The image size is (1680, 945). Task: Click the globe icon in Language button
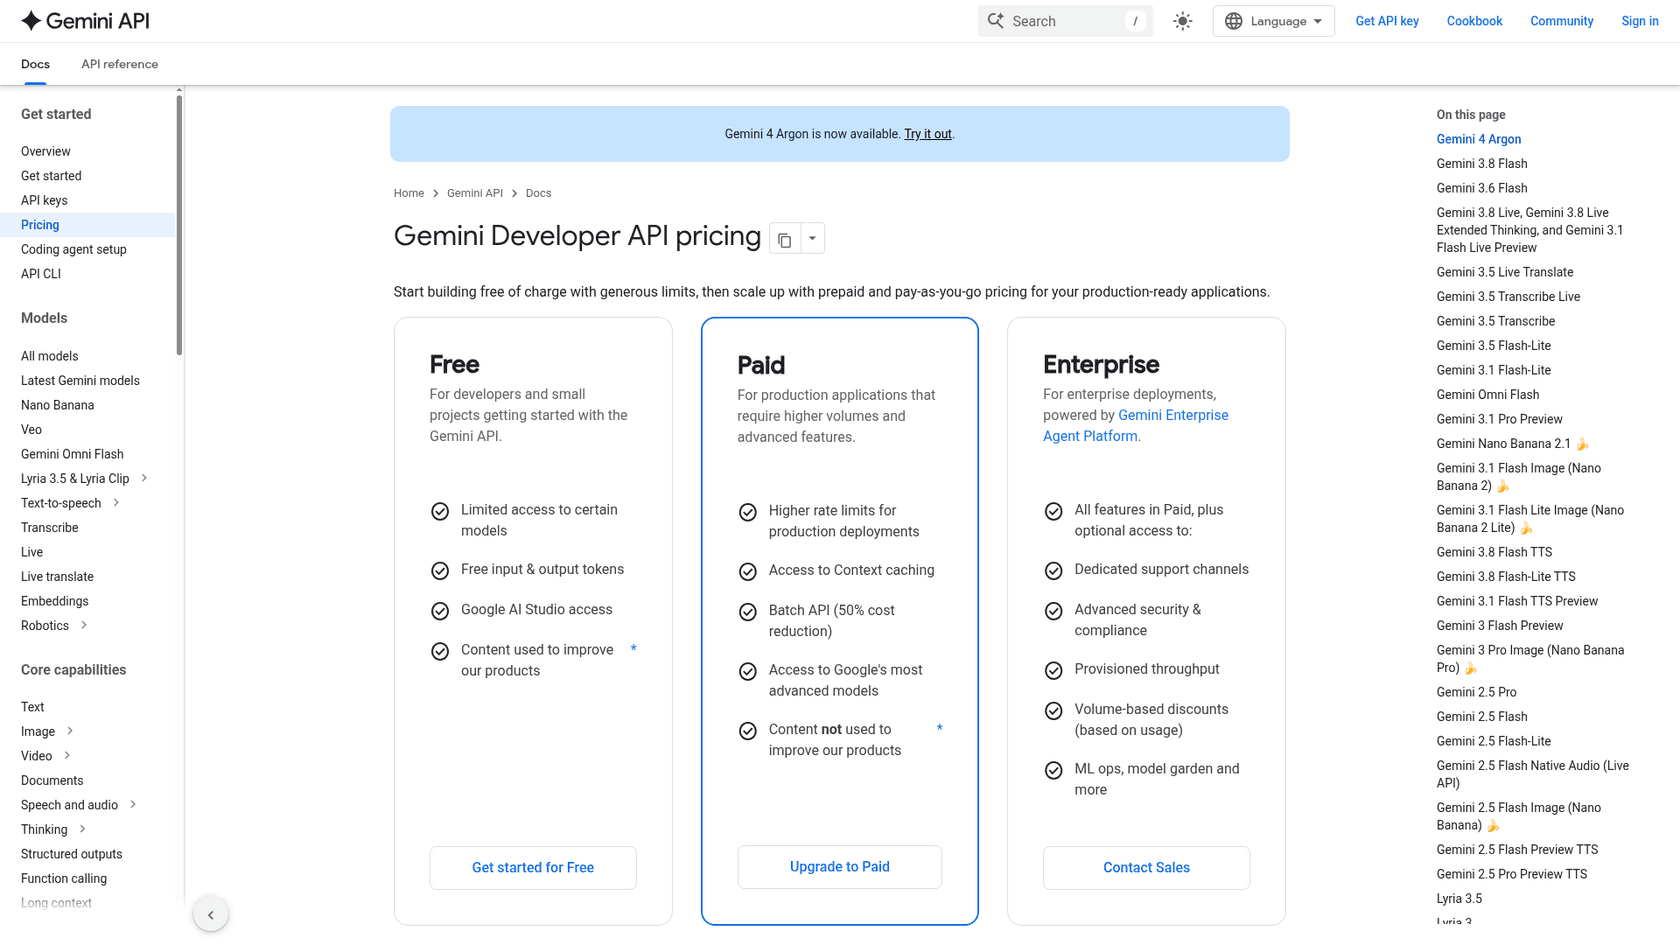[x=1234, y=21]
